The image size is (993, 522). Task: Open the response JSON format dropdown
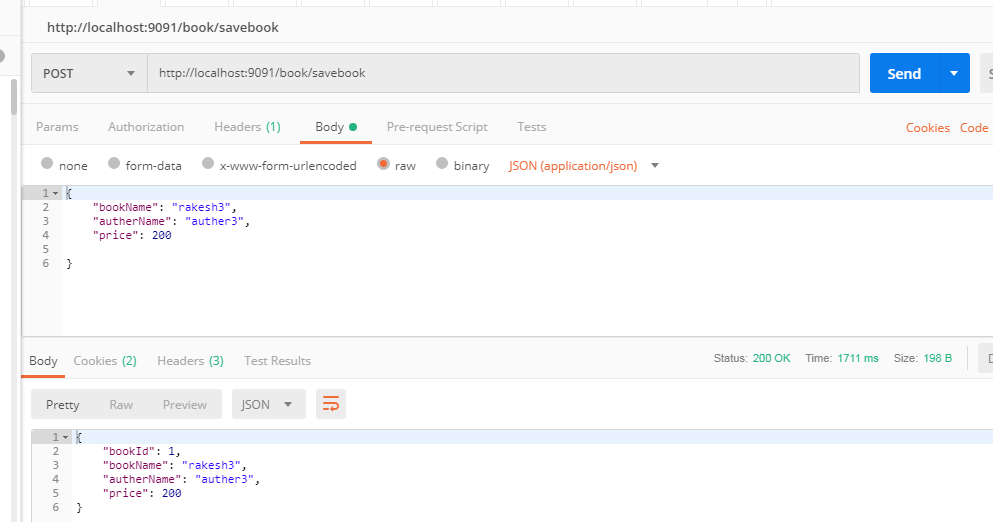(268, 404)
